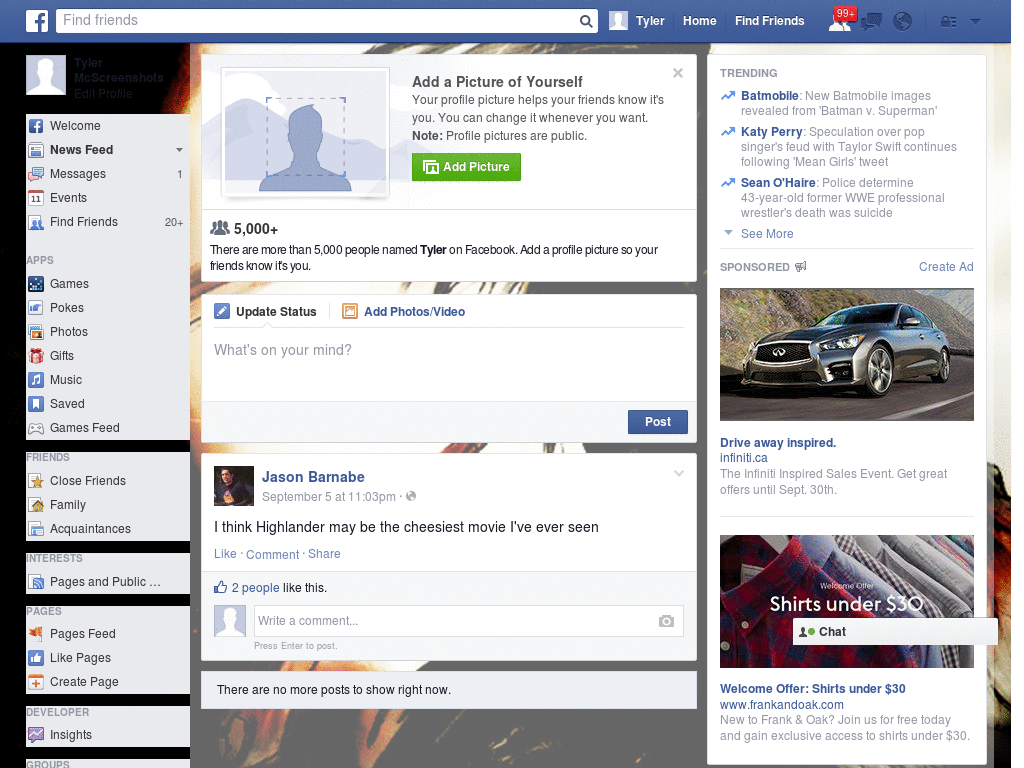
Task: Open Jason Barnabe's profile thumbnail
Action: point(234,486)
